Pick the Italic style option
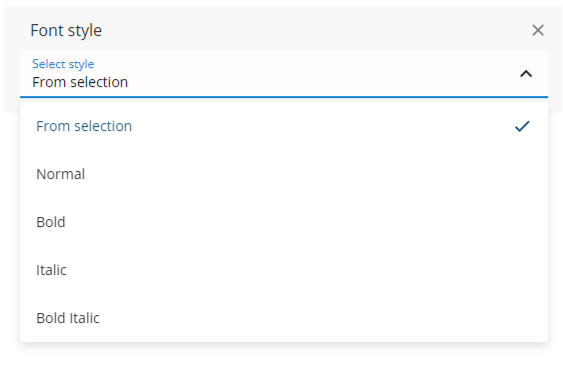Image resolution: width=563 pixels, height=365 pixels. click(x=284, y=270)
